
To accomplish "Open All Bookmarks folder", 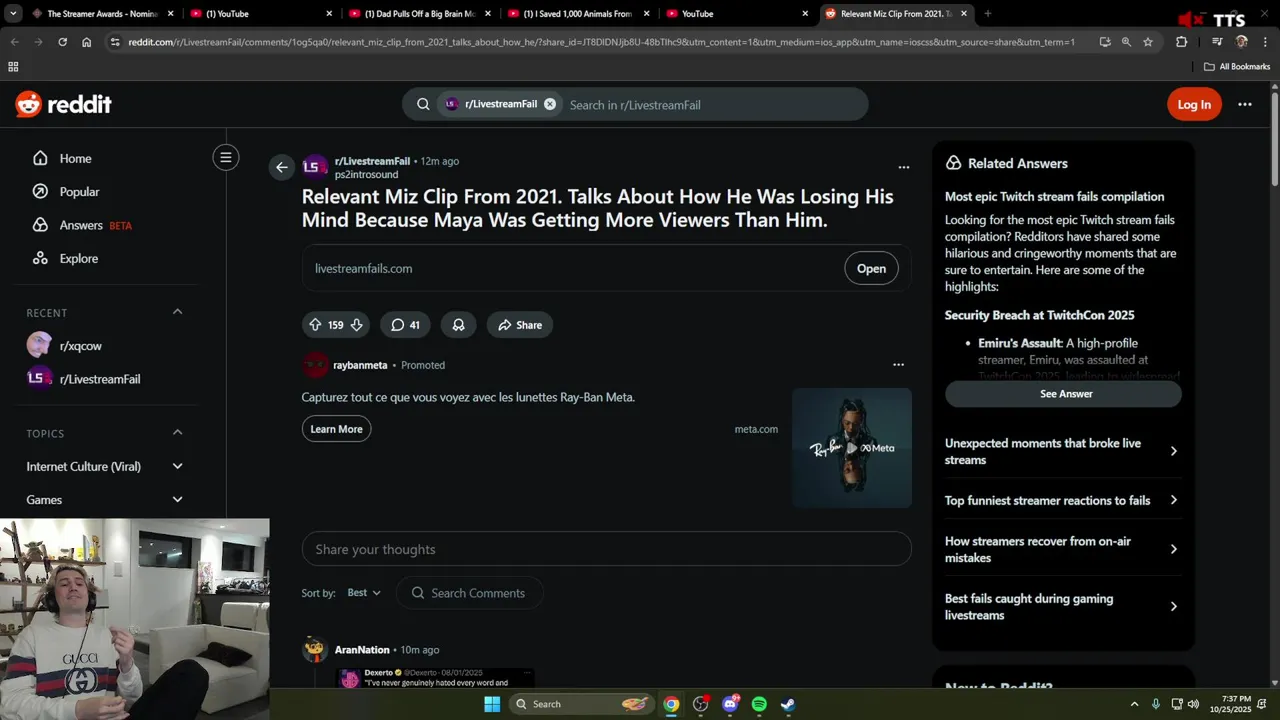I will point(1238,67).
